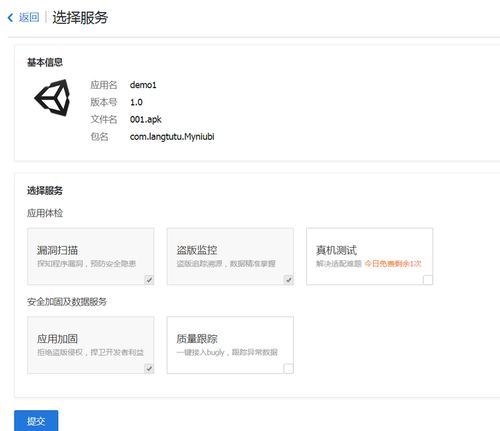Image resolution: width=500 pixels, height=431 pixels.
Task: Toggle the 应用加固 checkbox
Action: pyautogui.click(x=149, y=368)
